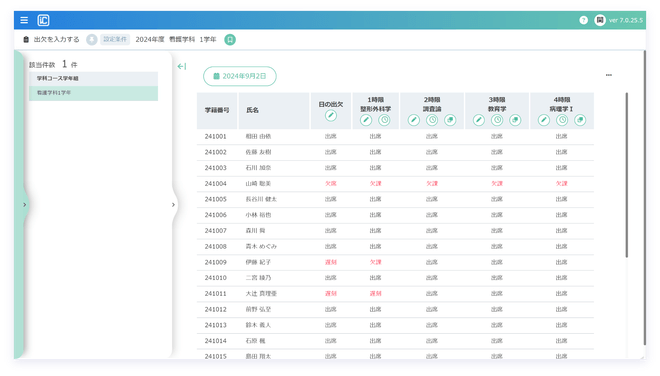The width and height of the screenshot is (660, 376).
Task: Click student number 241010
Action: (216, 278)
